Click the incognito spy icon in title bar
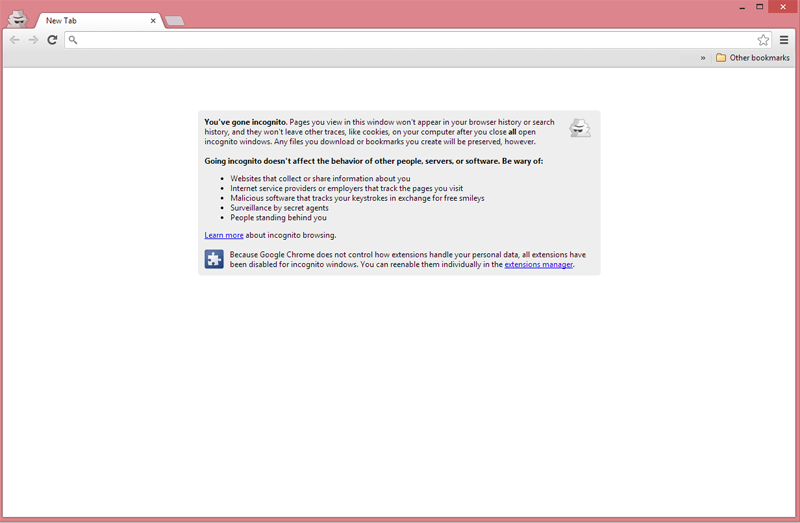The height and width of the screenshot is (523, 800). 18,19
